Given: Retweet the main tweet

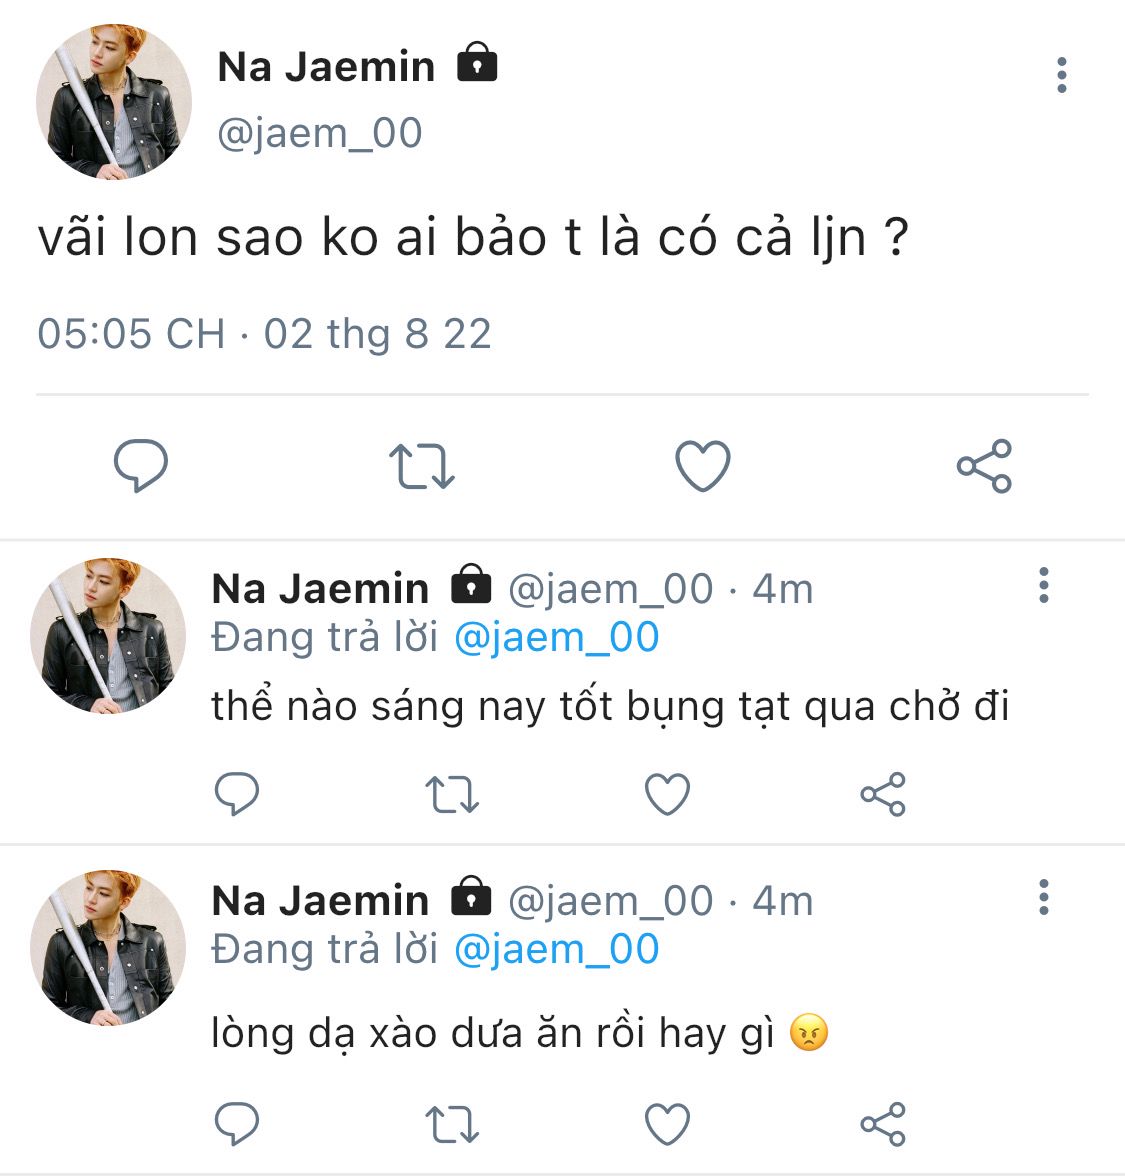Looking at the screenshot, I should point(421,466).
